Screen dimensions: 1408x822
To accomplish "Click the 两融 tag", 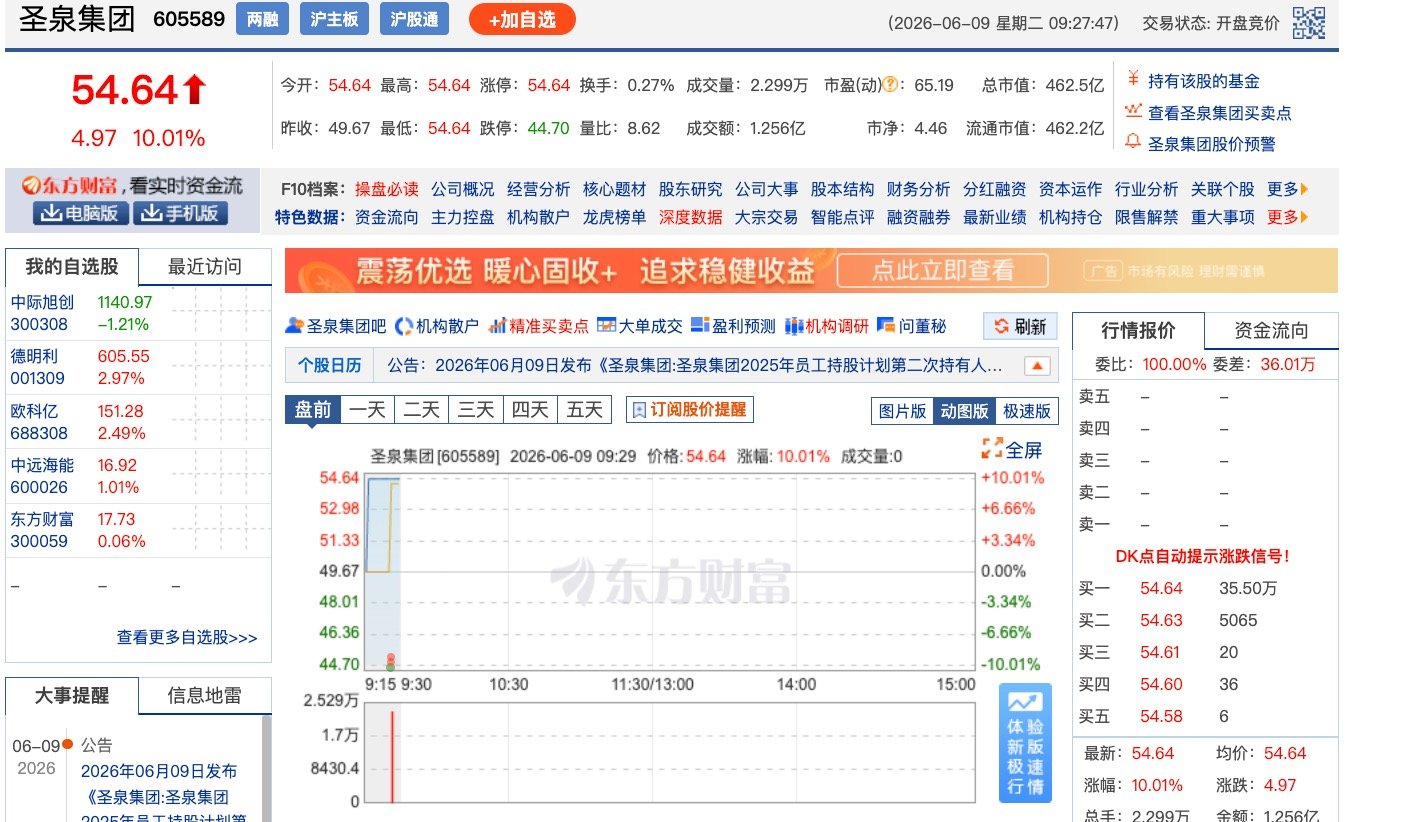I will (x=263, y=19).
